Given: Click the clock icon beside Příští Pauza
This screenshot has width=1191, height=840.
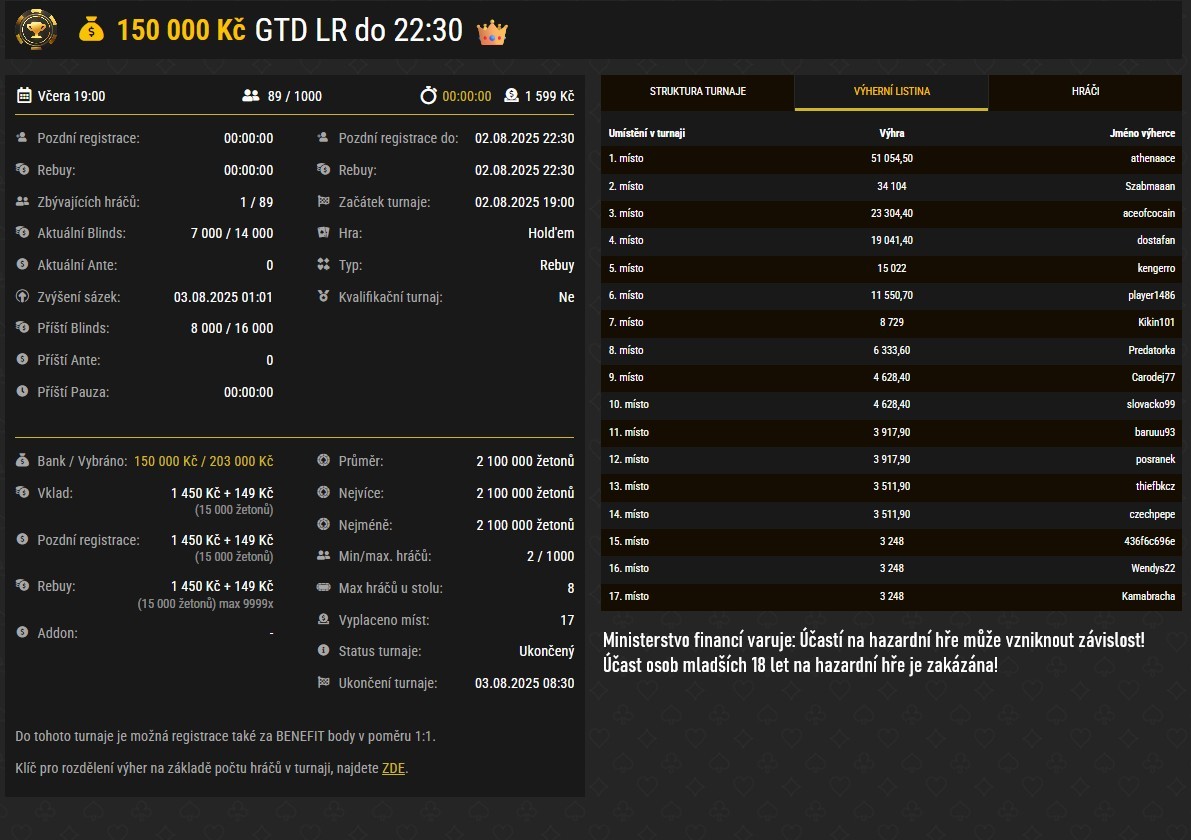Looking at the screenshot, I should point(22,392).
